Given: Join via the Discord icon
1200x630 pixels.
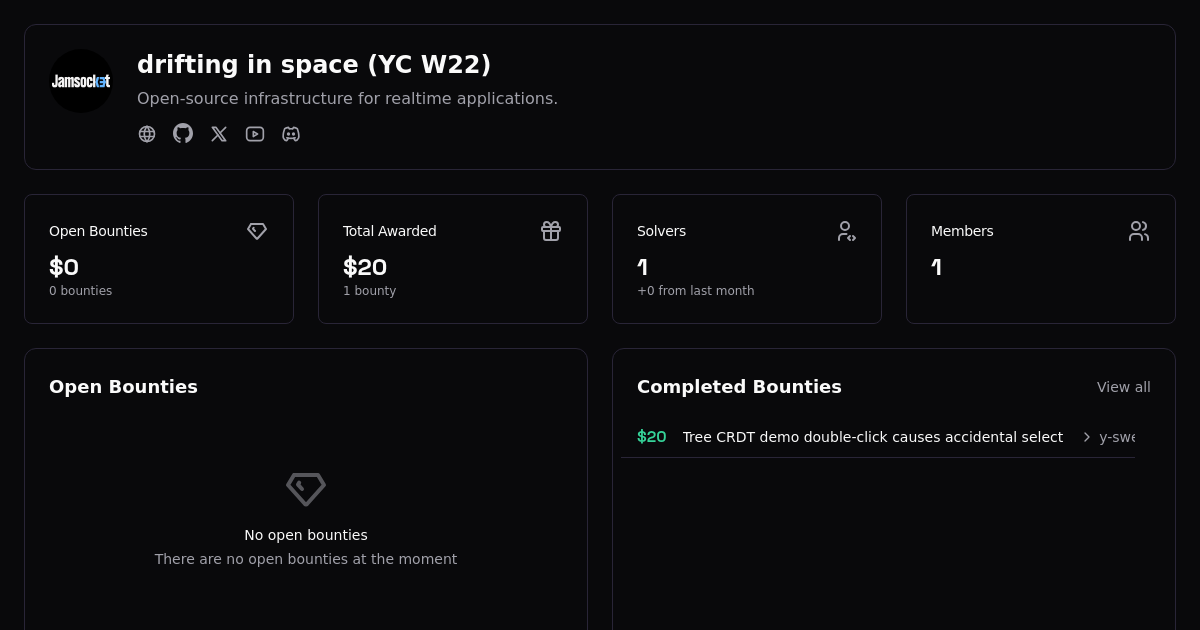Looking at the screenshot, I should 291,133.
